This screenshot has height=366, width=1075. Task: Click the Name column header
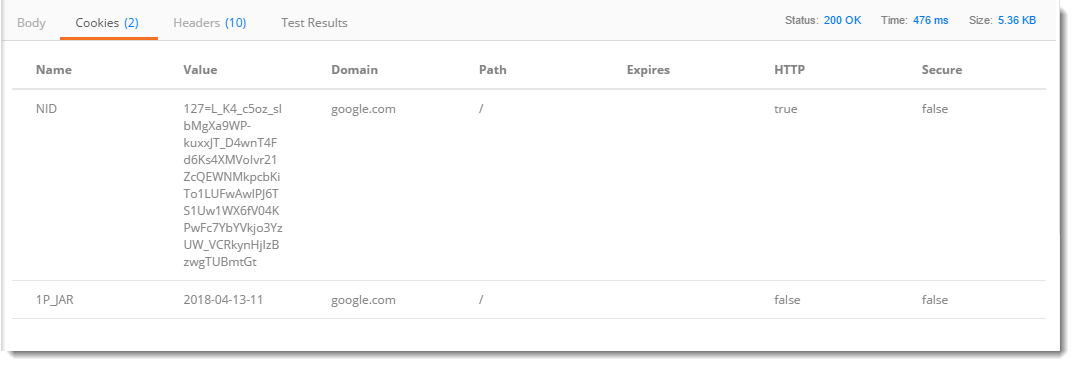click(53, 70)
